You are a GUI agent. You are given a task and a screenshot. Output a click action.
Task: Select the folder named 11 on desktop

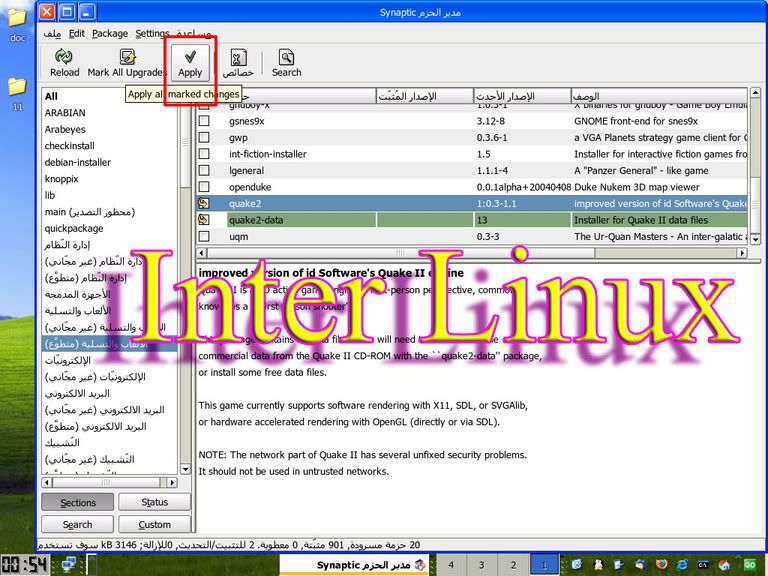pos(17,87)
